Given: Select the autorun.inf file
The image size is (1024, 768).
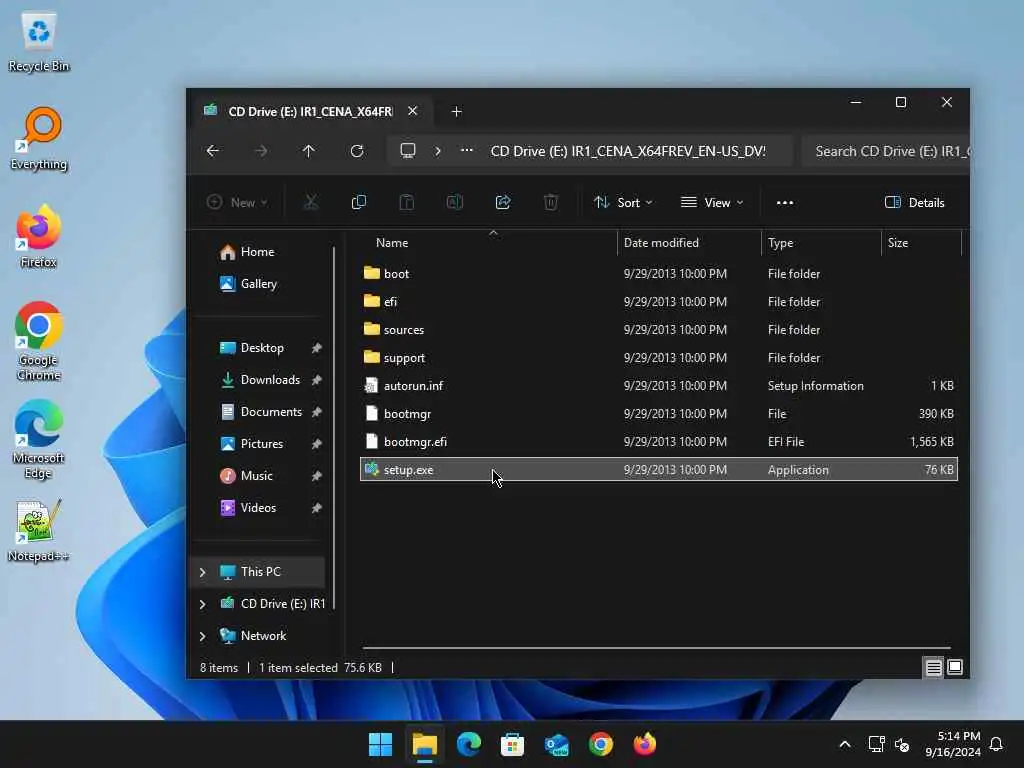Looking at the screenshot, I should (659, 386).
